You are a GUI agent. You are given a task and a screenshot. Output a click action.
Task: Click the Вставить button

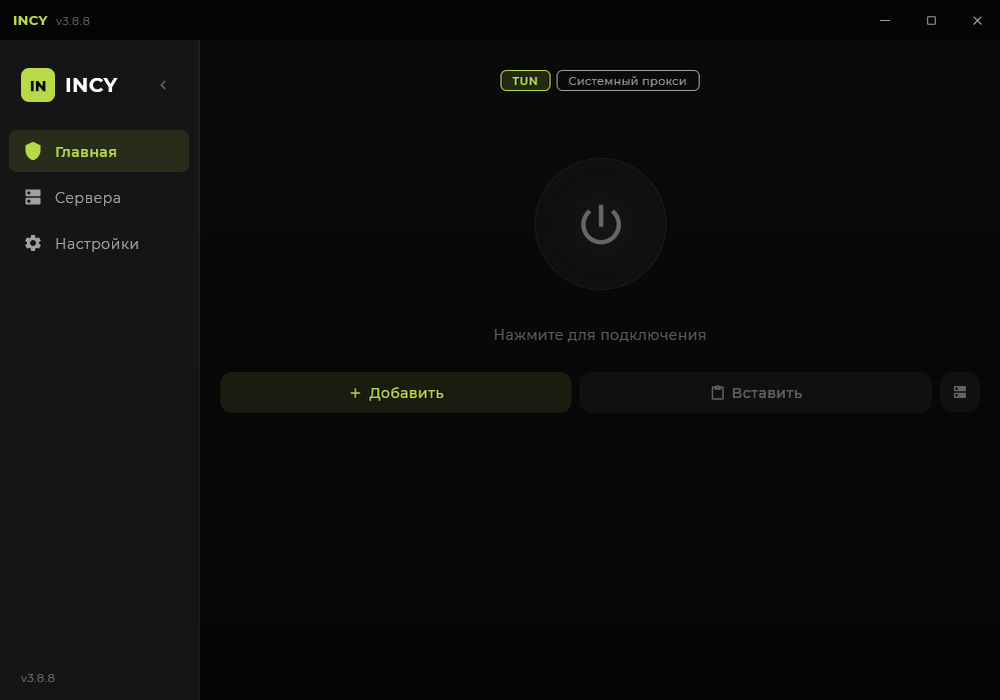point(756,392)
